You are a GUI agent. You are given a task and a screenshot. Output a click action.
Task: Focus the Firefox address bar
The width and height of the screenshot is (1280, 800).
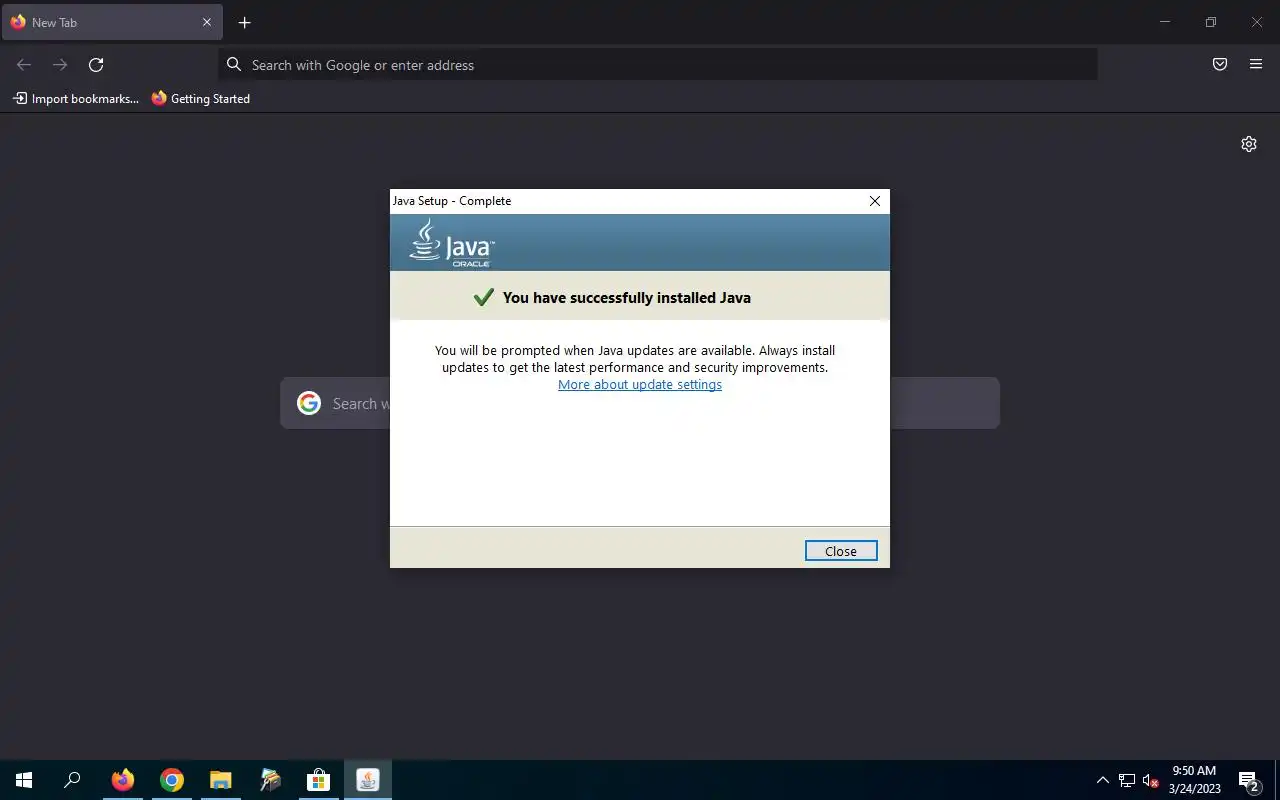[658, 65]
